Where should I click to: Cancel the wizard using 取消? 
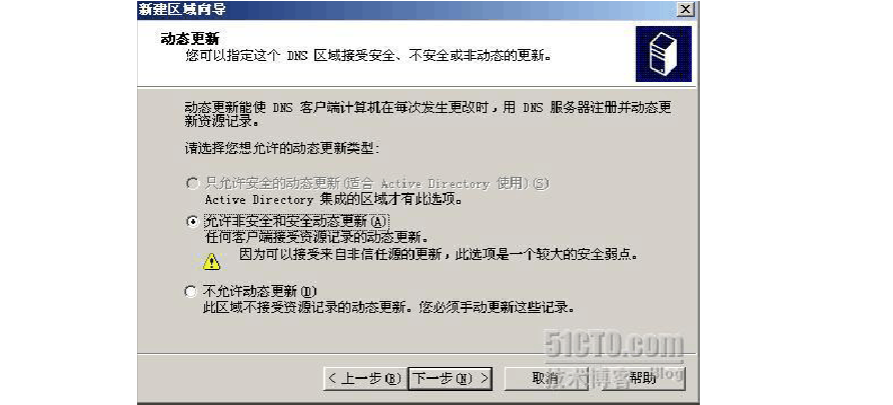tap(544, 378)
